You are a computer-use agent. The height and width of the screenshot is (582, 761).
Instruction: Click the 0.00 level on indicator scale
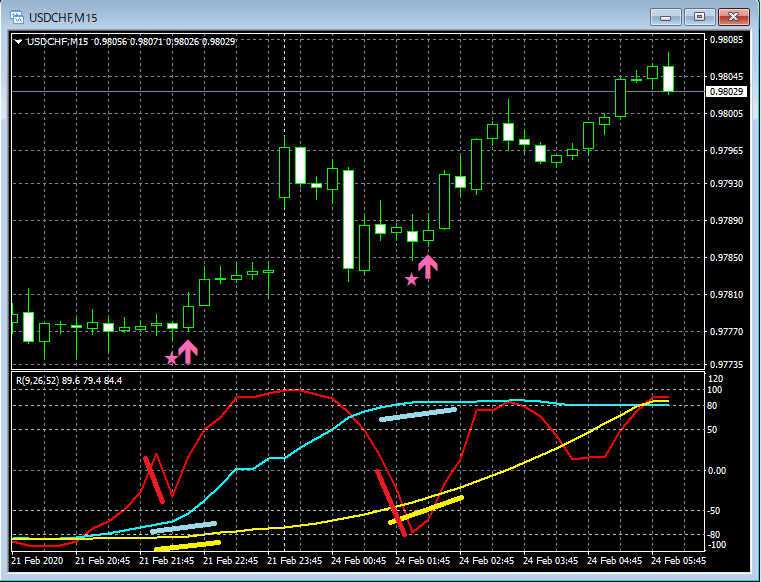(x=717, y=470)
